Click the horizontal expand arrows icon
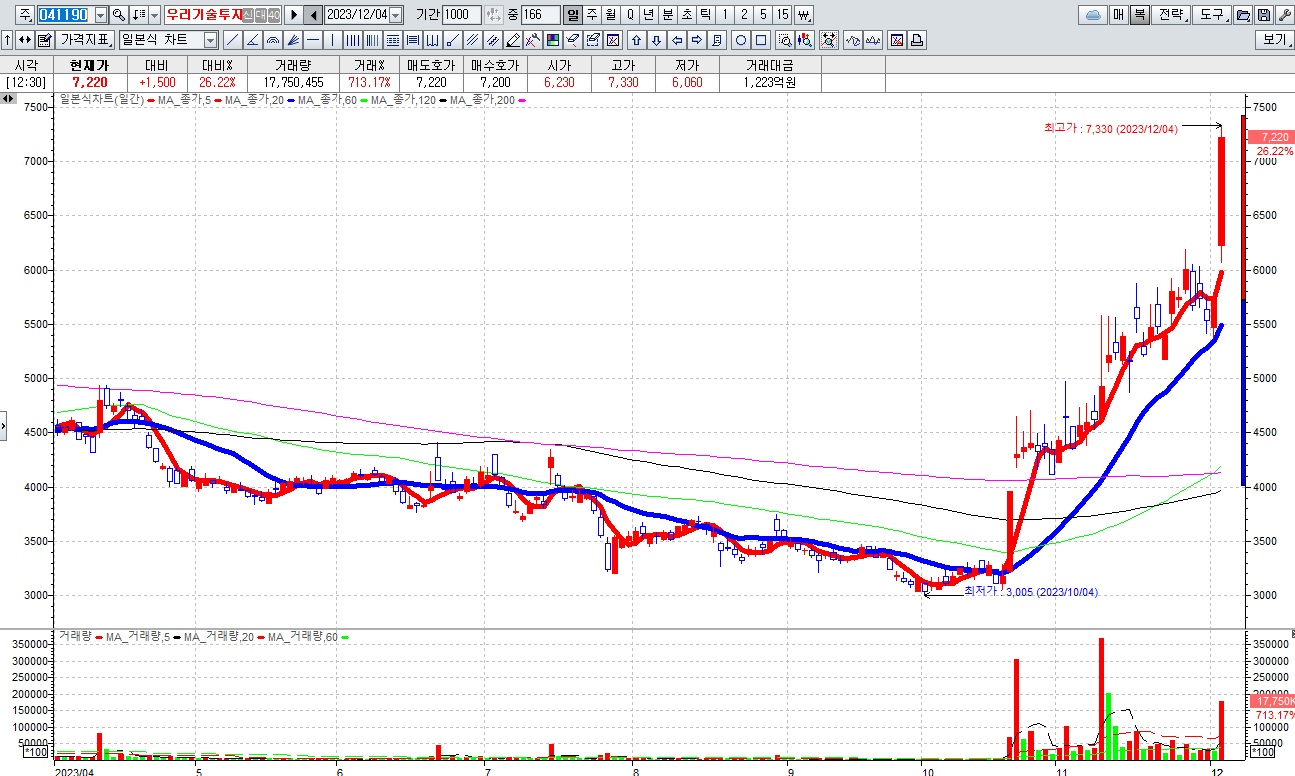 point(24,40)
